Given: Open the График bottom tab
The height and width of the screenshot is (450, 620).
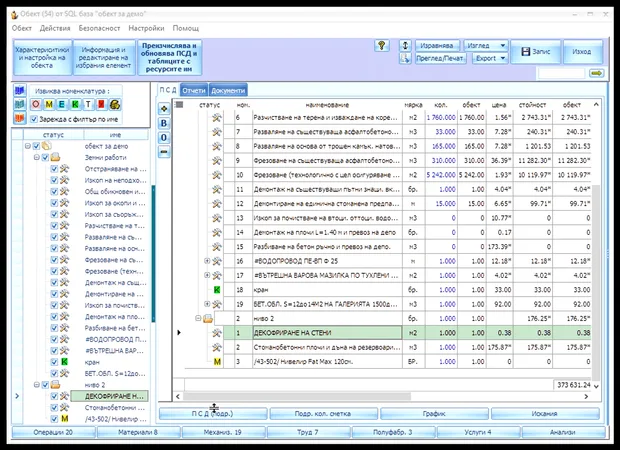Looking at the screenshot, I should 434,414.
